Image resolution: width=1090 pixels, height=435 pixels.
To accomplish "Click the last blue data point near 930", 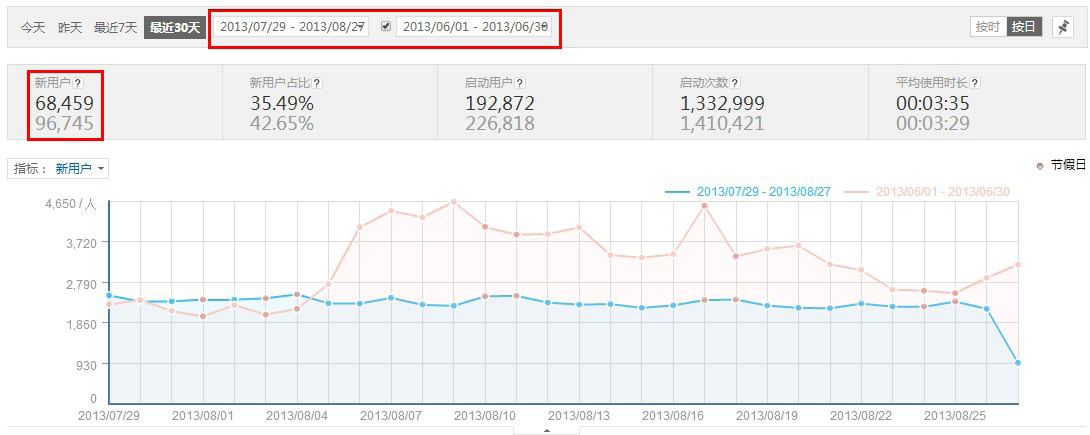I will point(1018,363).
